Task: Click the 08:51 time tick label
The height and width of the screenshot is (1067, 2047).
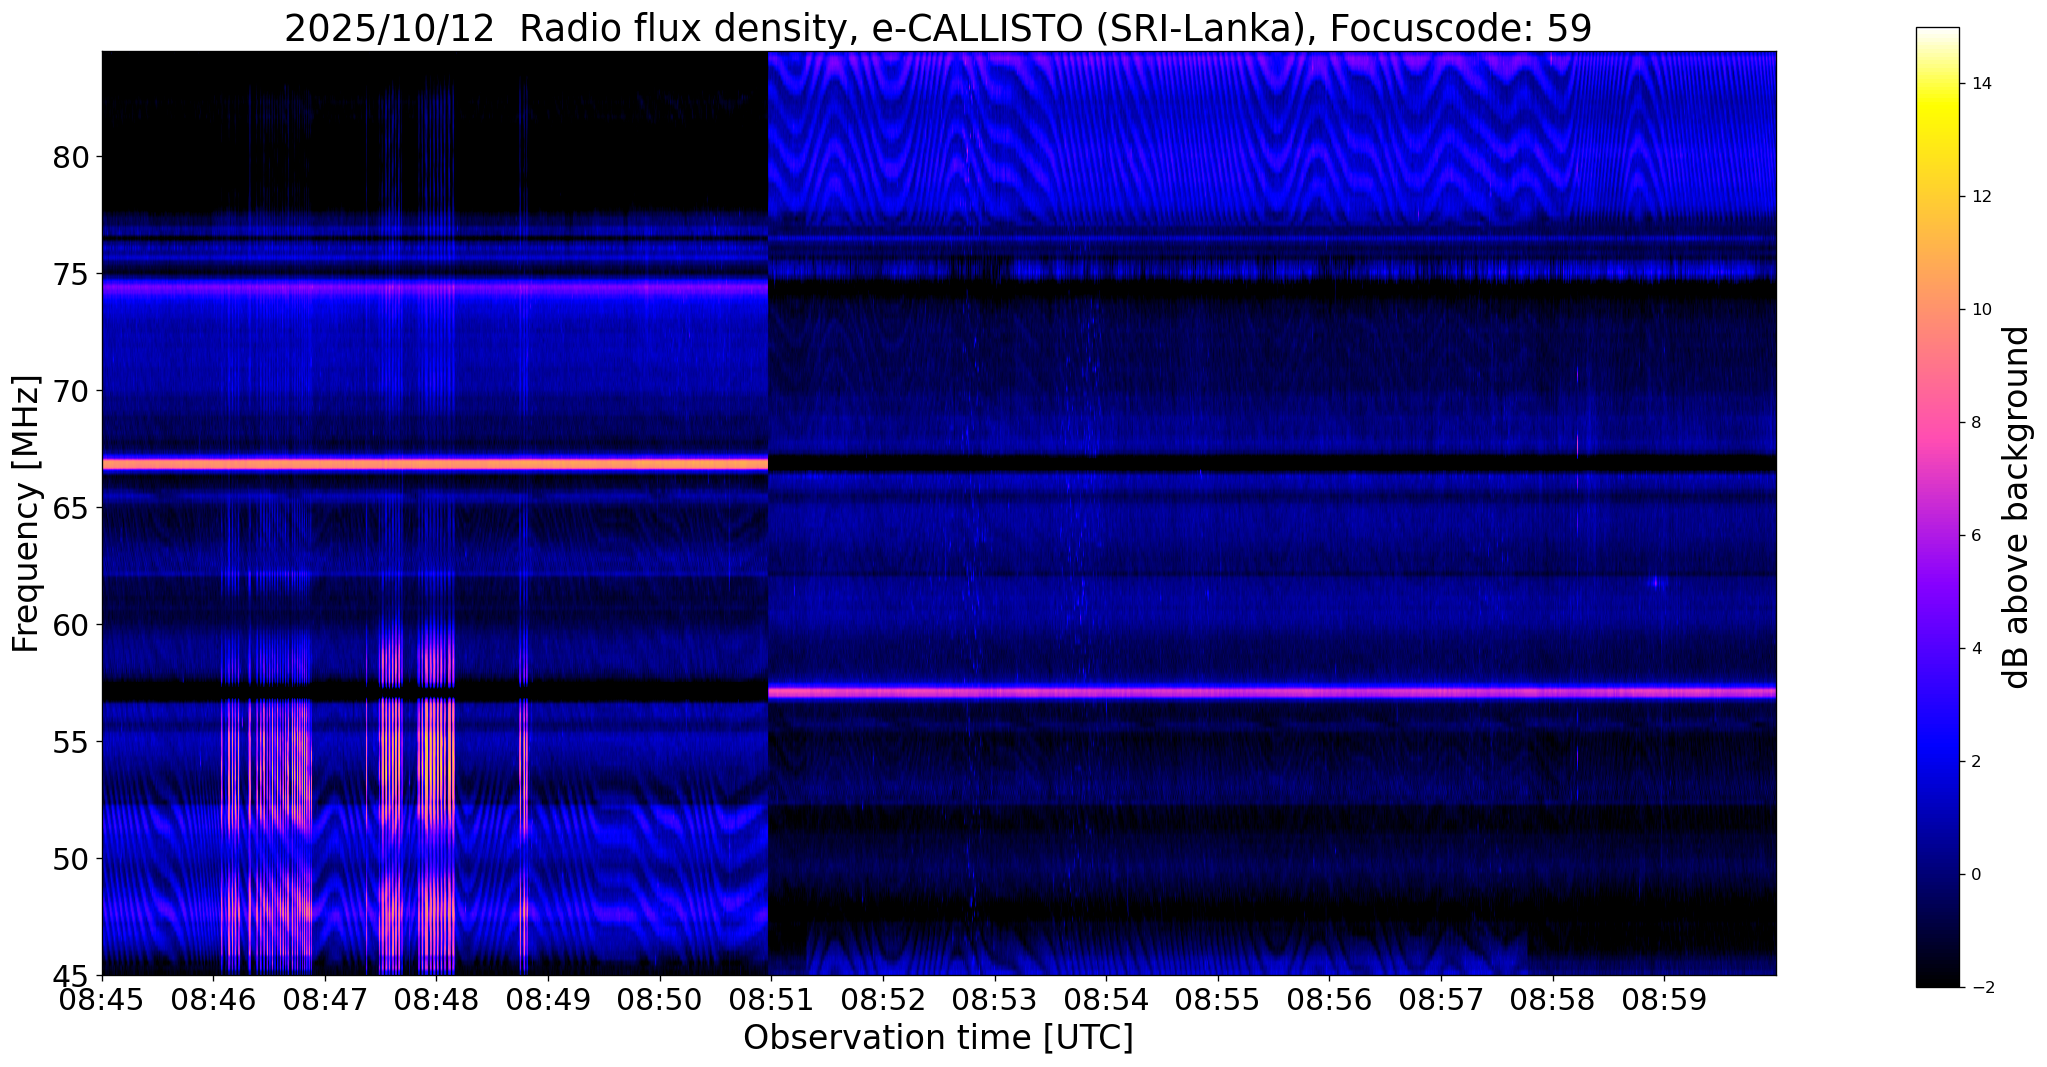Action: coord(771,999)
